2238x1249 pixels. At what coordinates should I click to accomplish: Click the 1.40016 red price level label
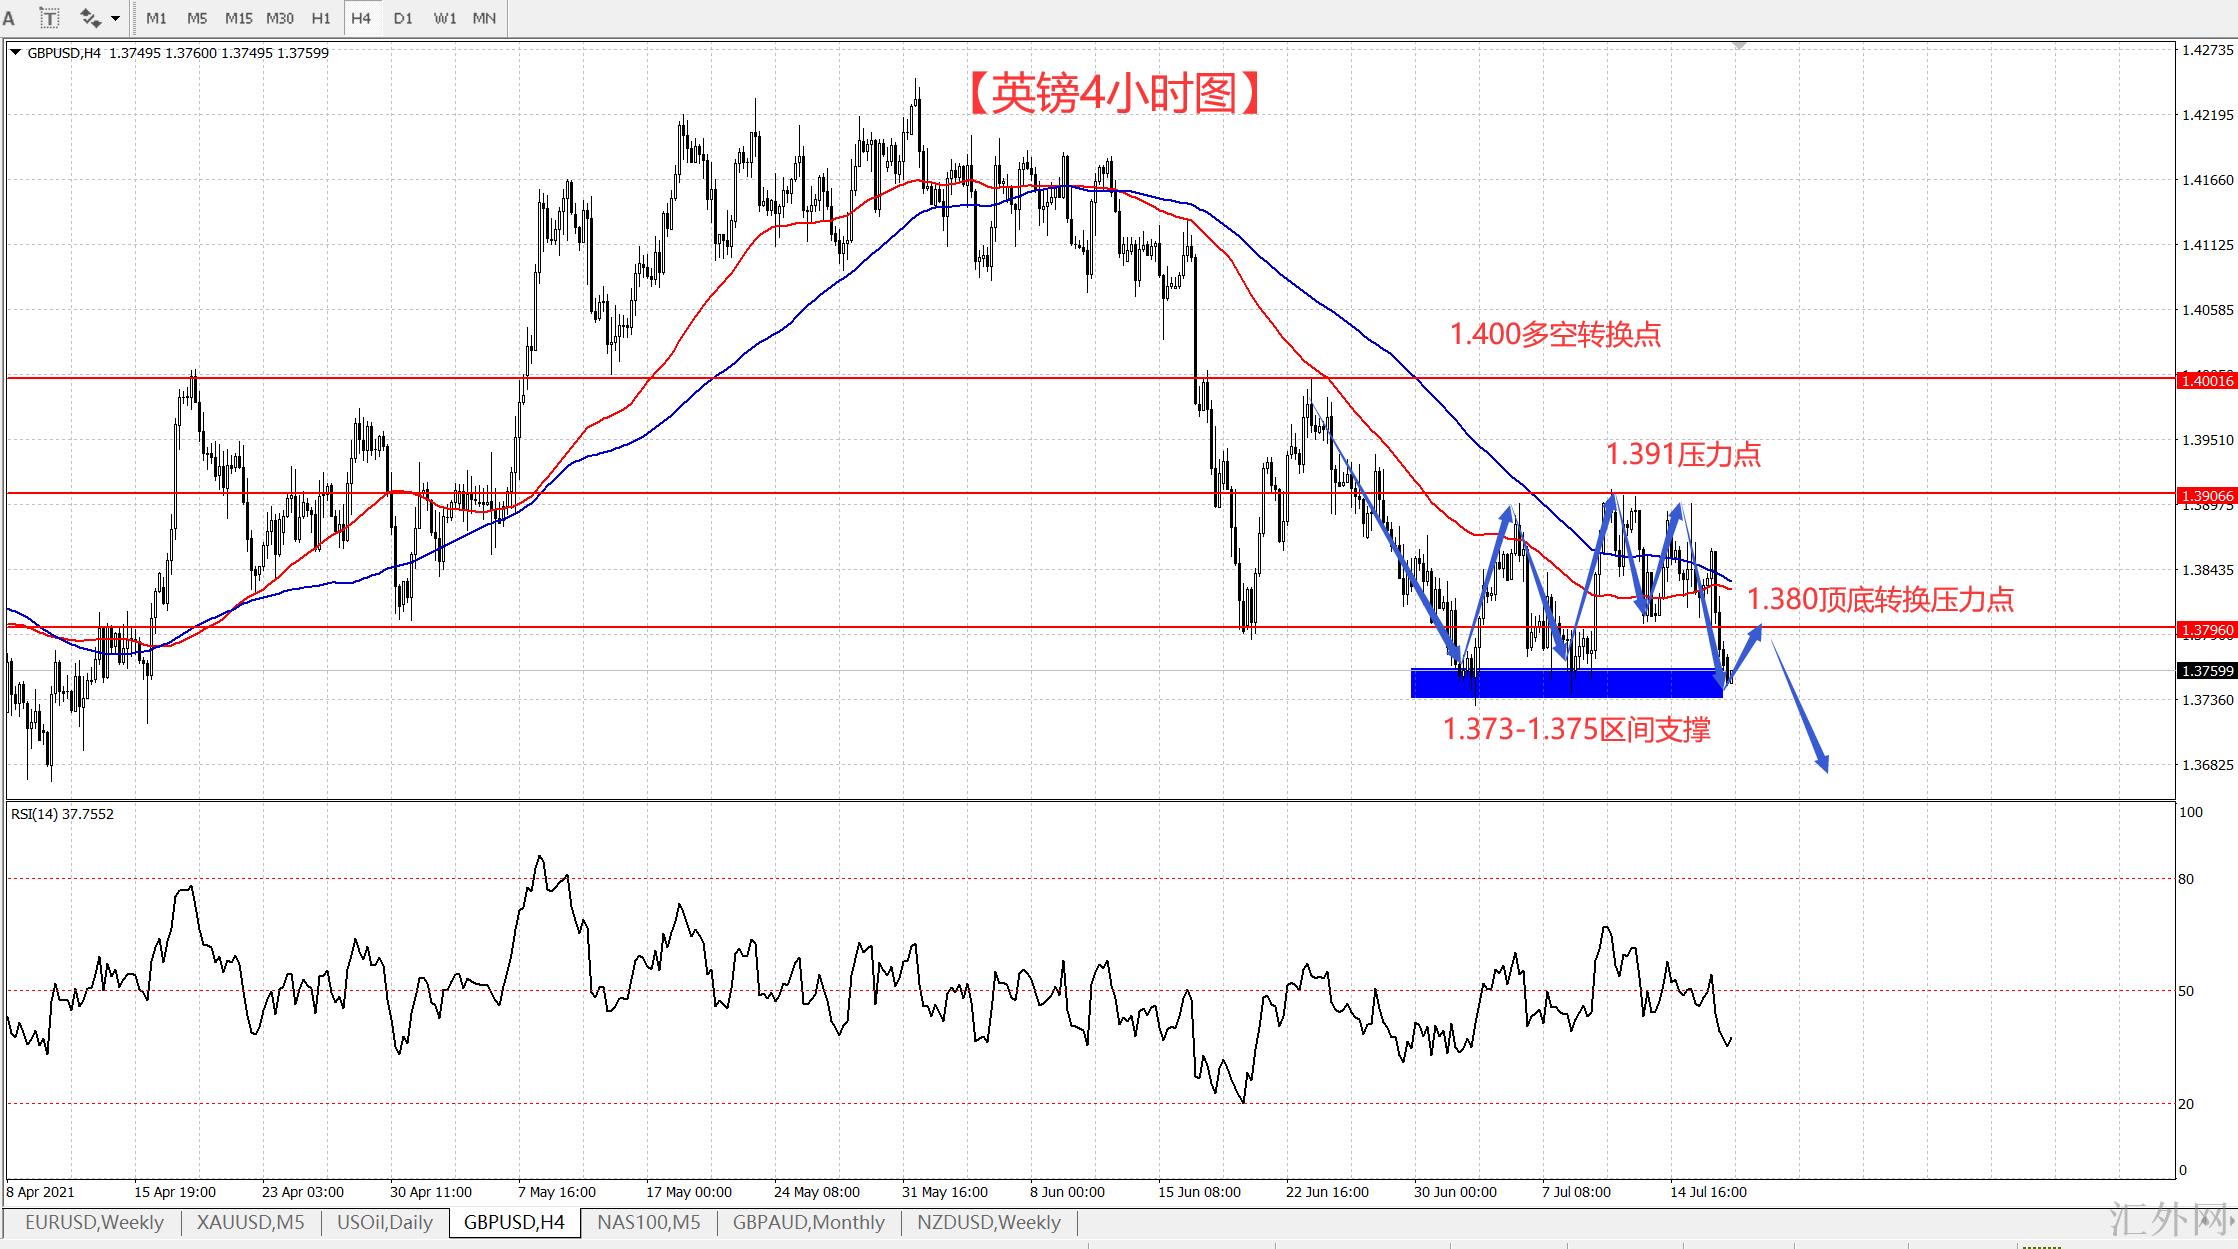pyautogui.click(x=2206, y=380)
